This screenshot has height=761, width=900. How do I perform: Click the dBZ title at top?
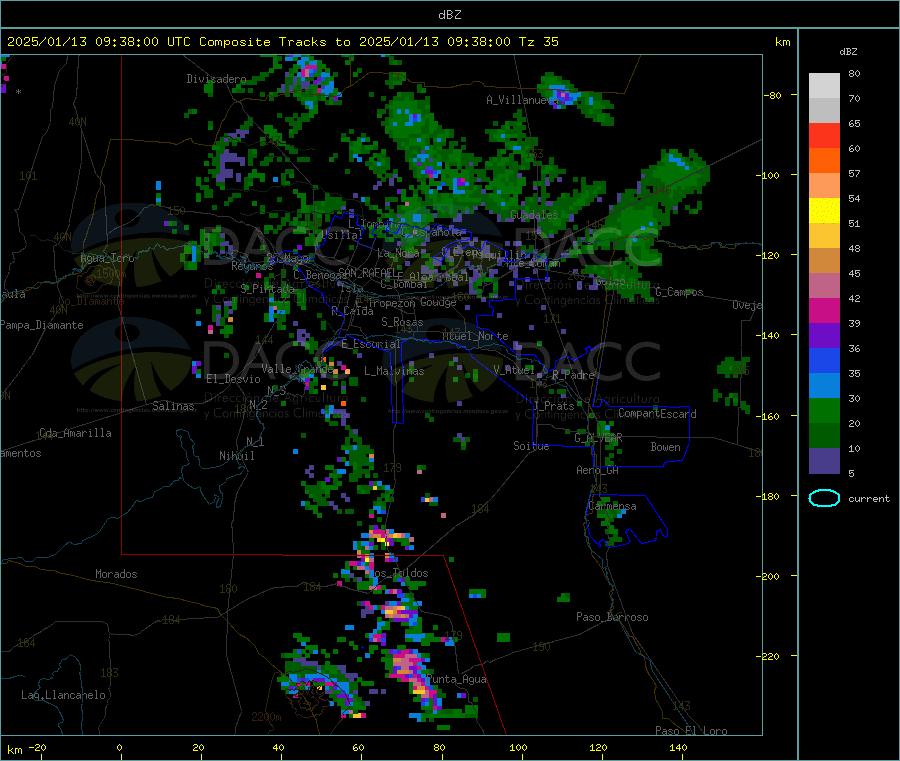coord(449,15)
